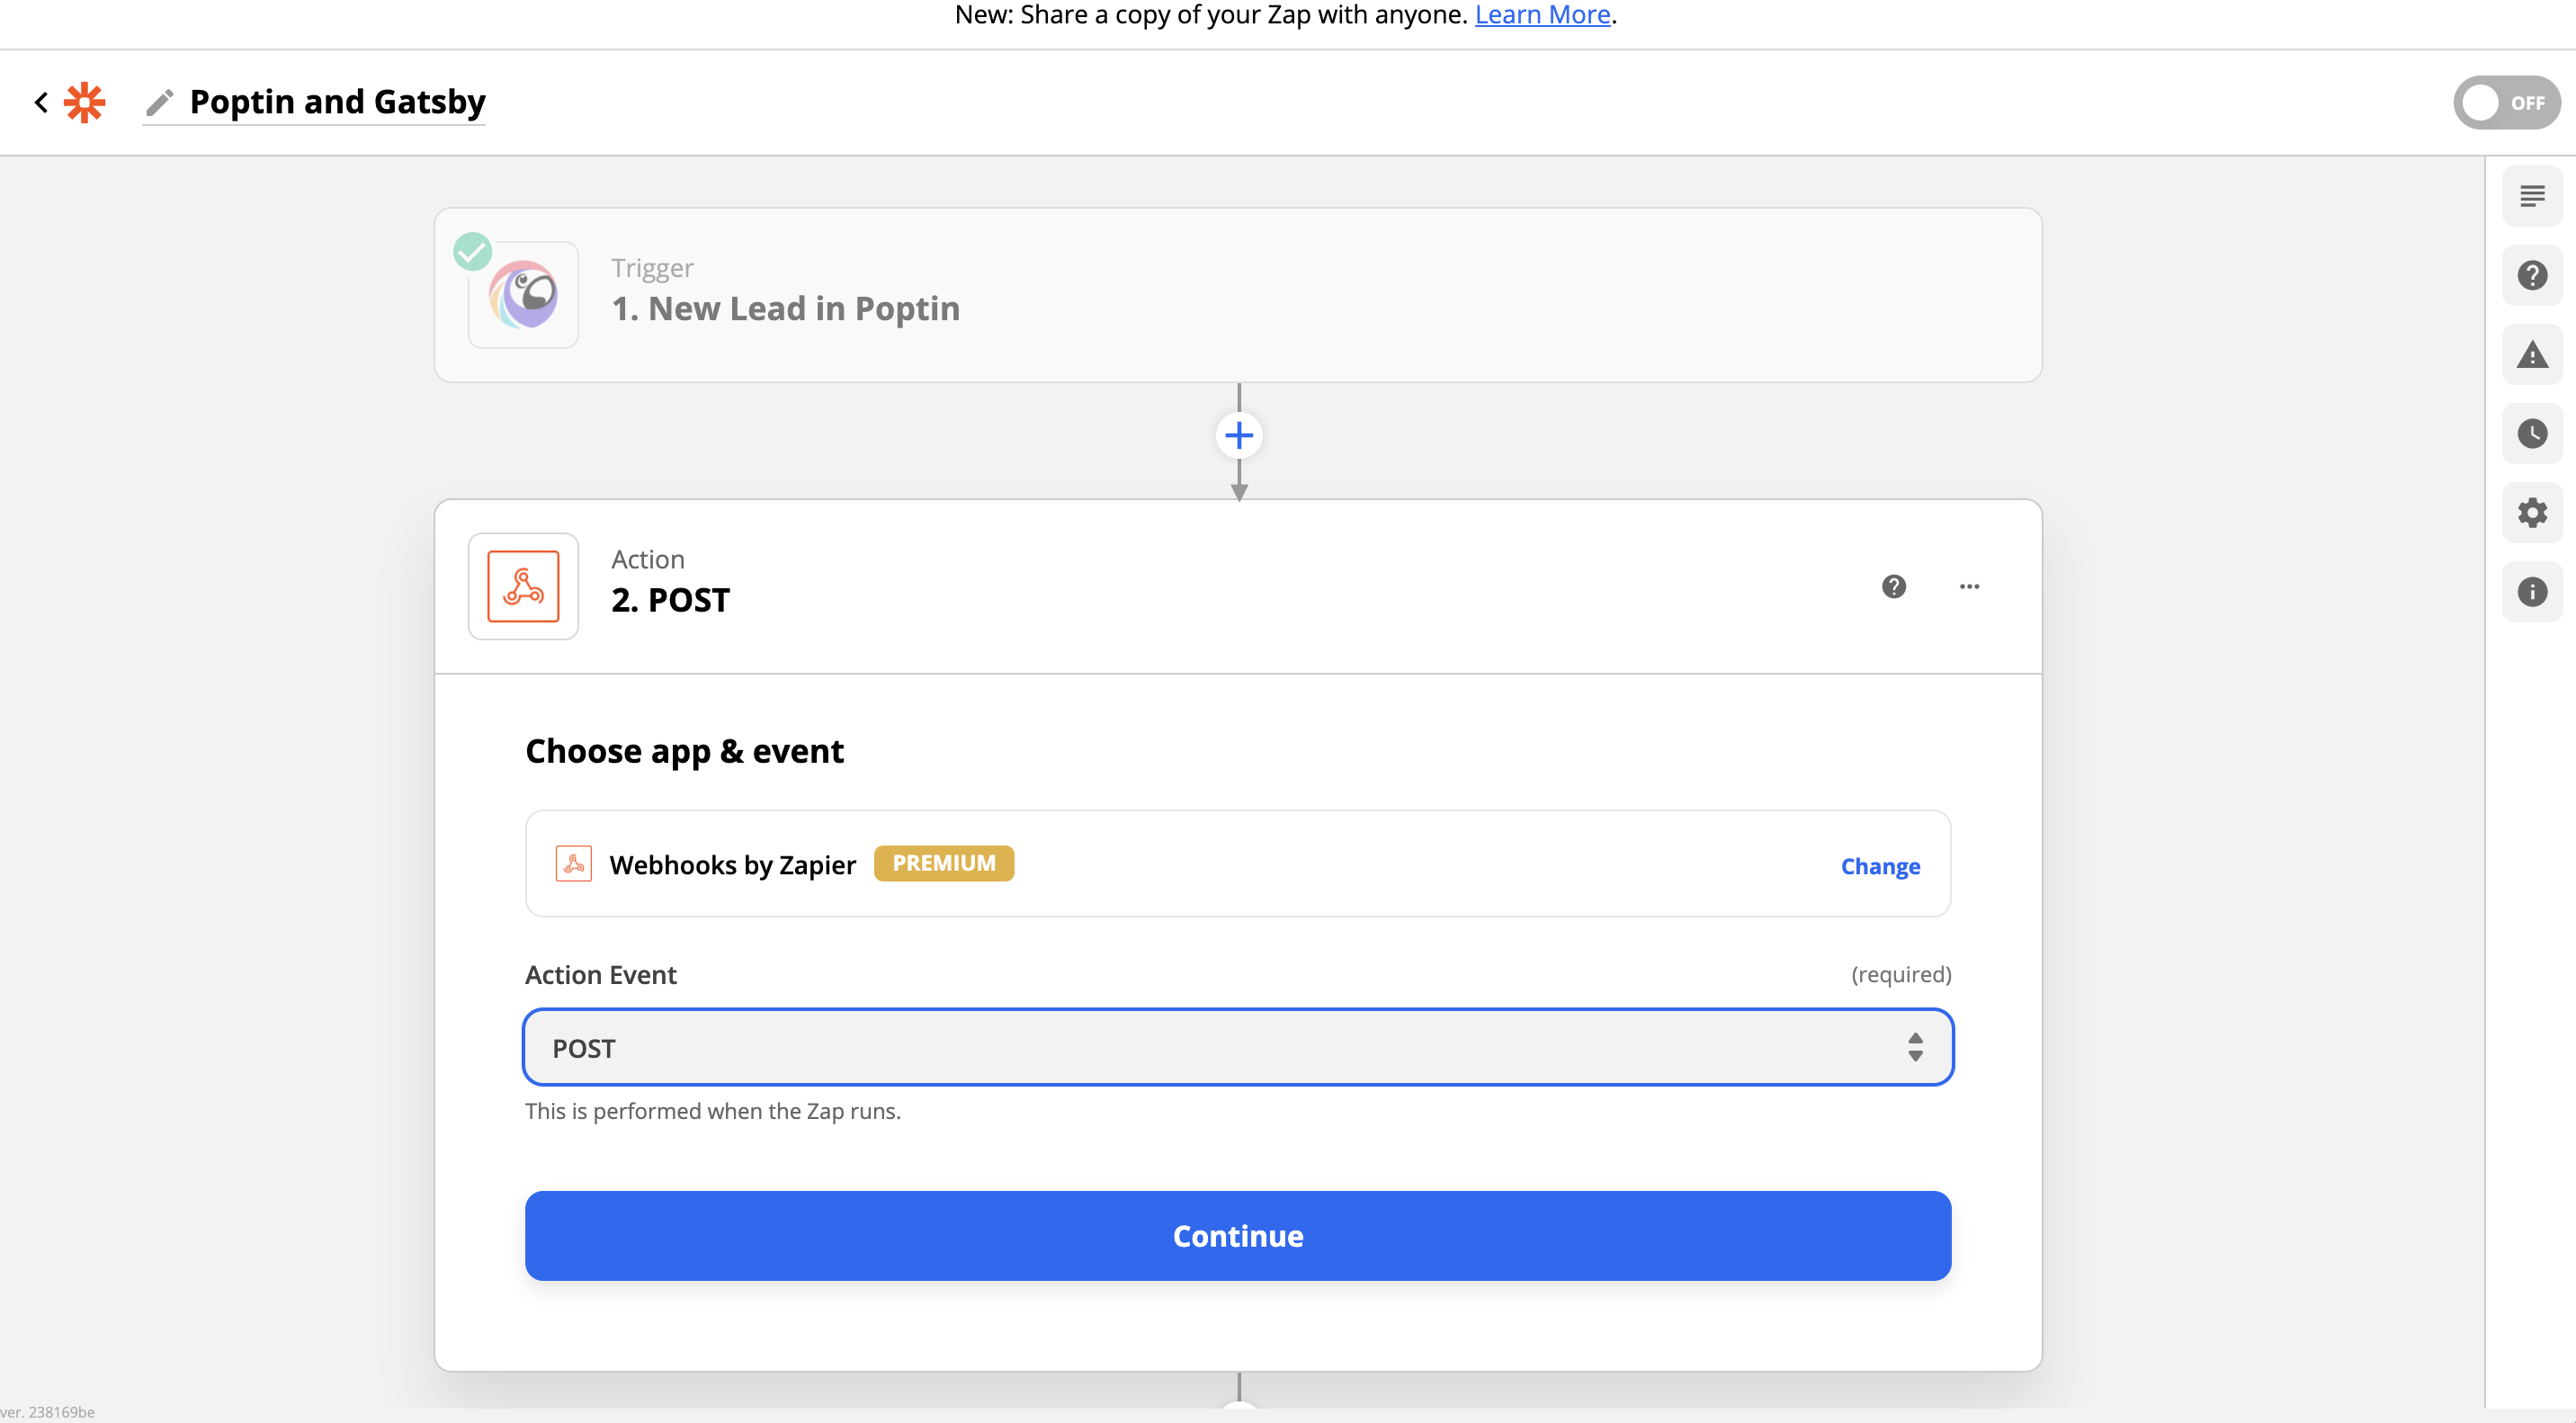Click the small Webhooks by Zapier icon
Viewport: 2576px width, 1423px height.
tap(574, 864)
